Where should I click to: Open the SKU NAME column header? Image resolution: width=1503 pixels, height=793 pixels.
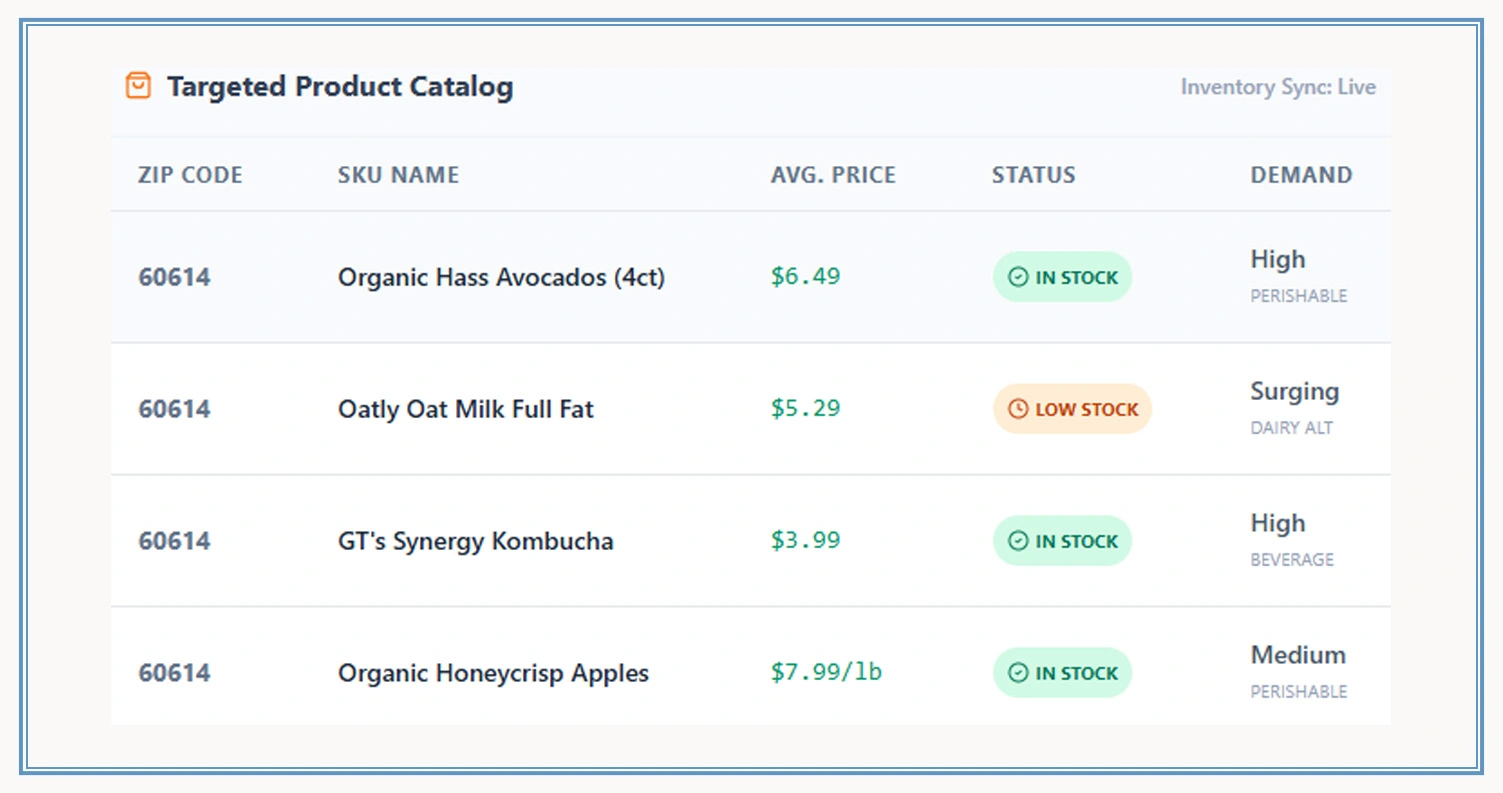pyautogui.click(x=398, y=174)
